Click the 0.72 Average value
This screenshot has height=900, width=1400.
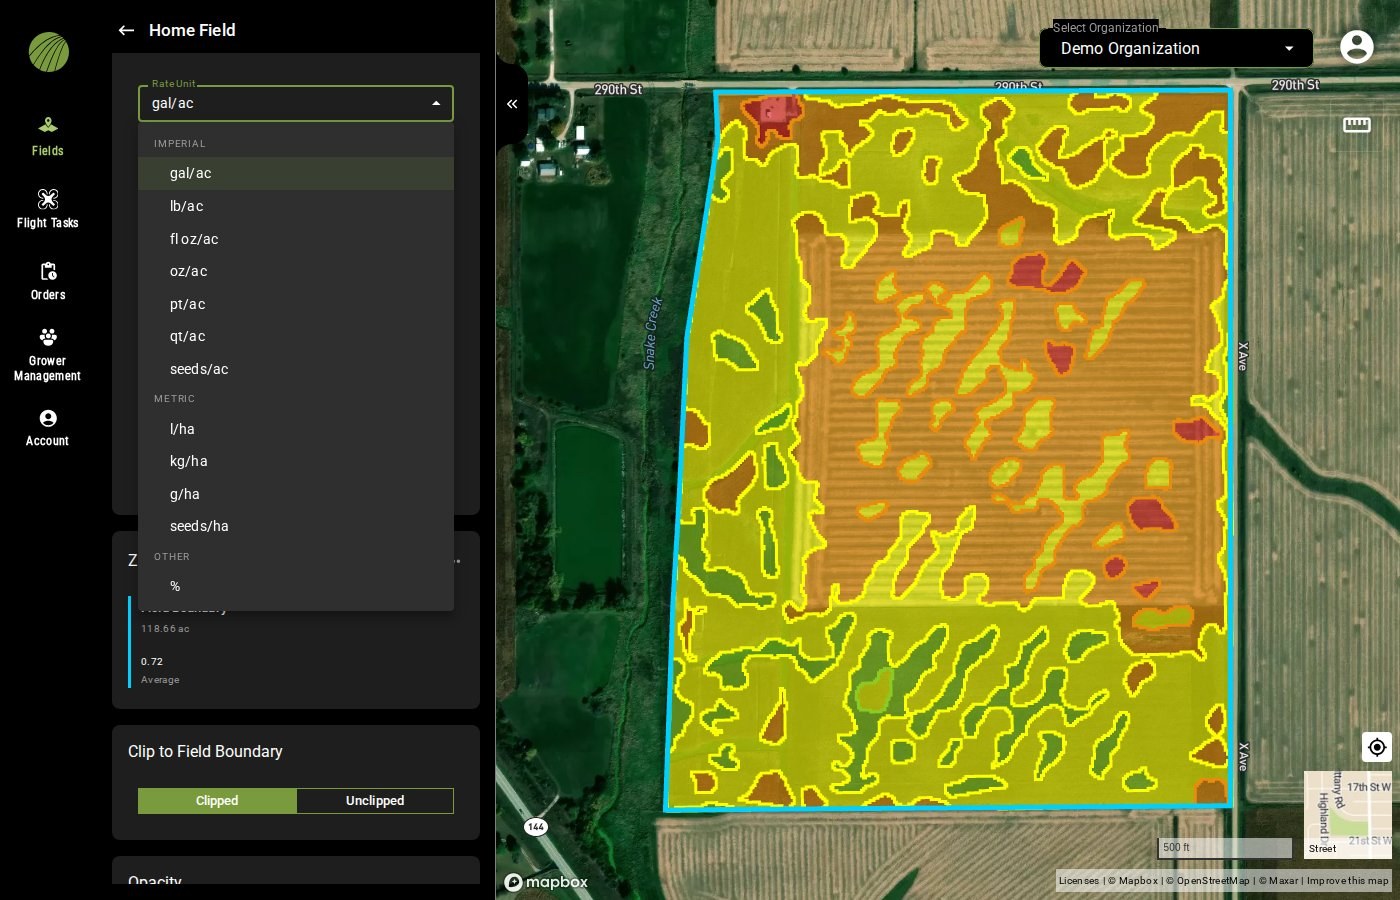pyautogui.click(x=152, y=662)
